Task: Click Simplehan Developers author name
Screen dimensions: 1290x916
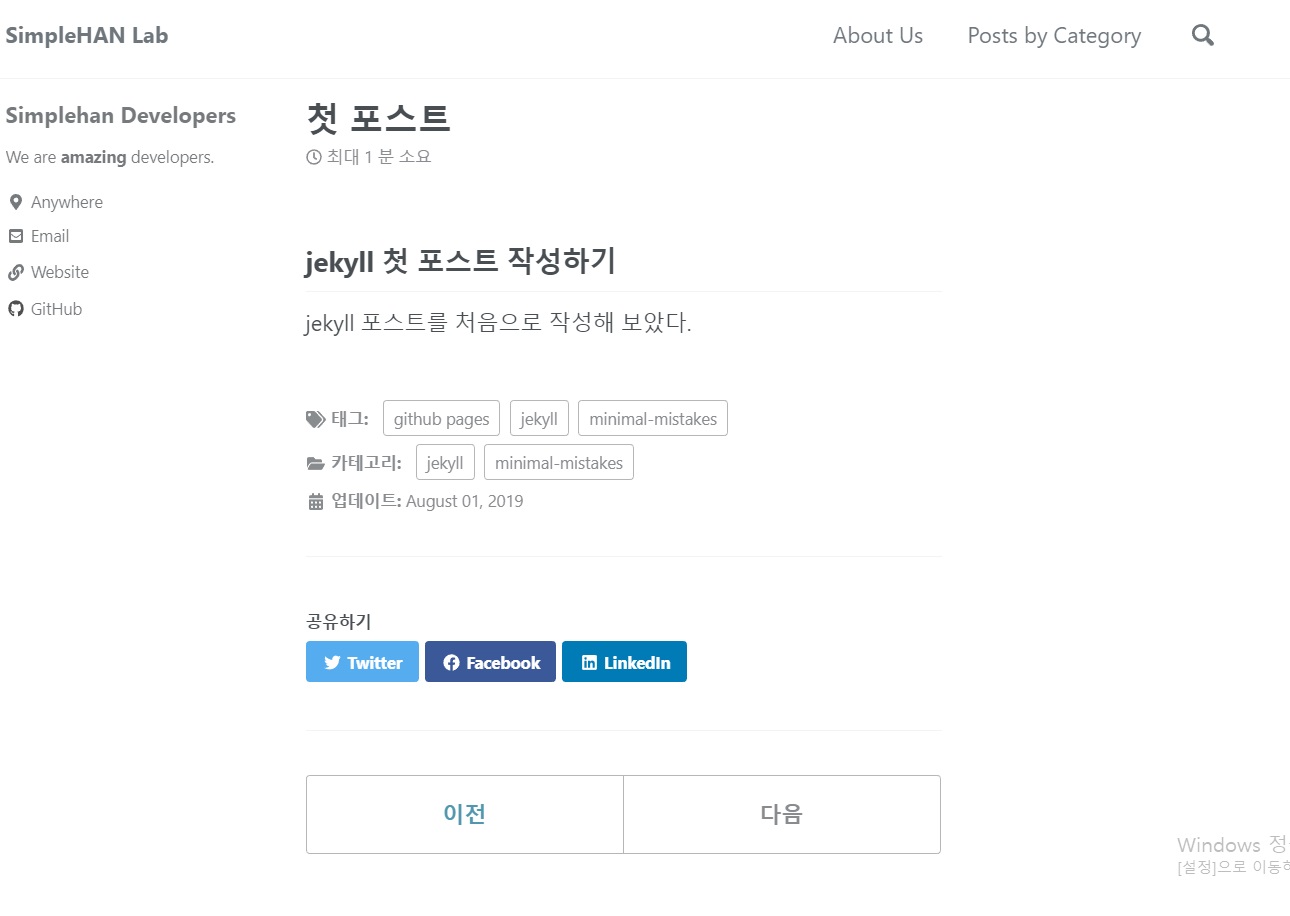Action: click(121, 116)
